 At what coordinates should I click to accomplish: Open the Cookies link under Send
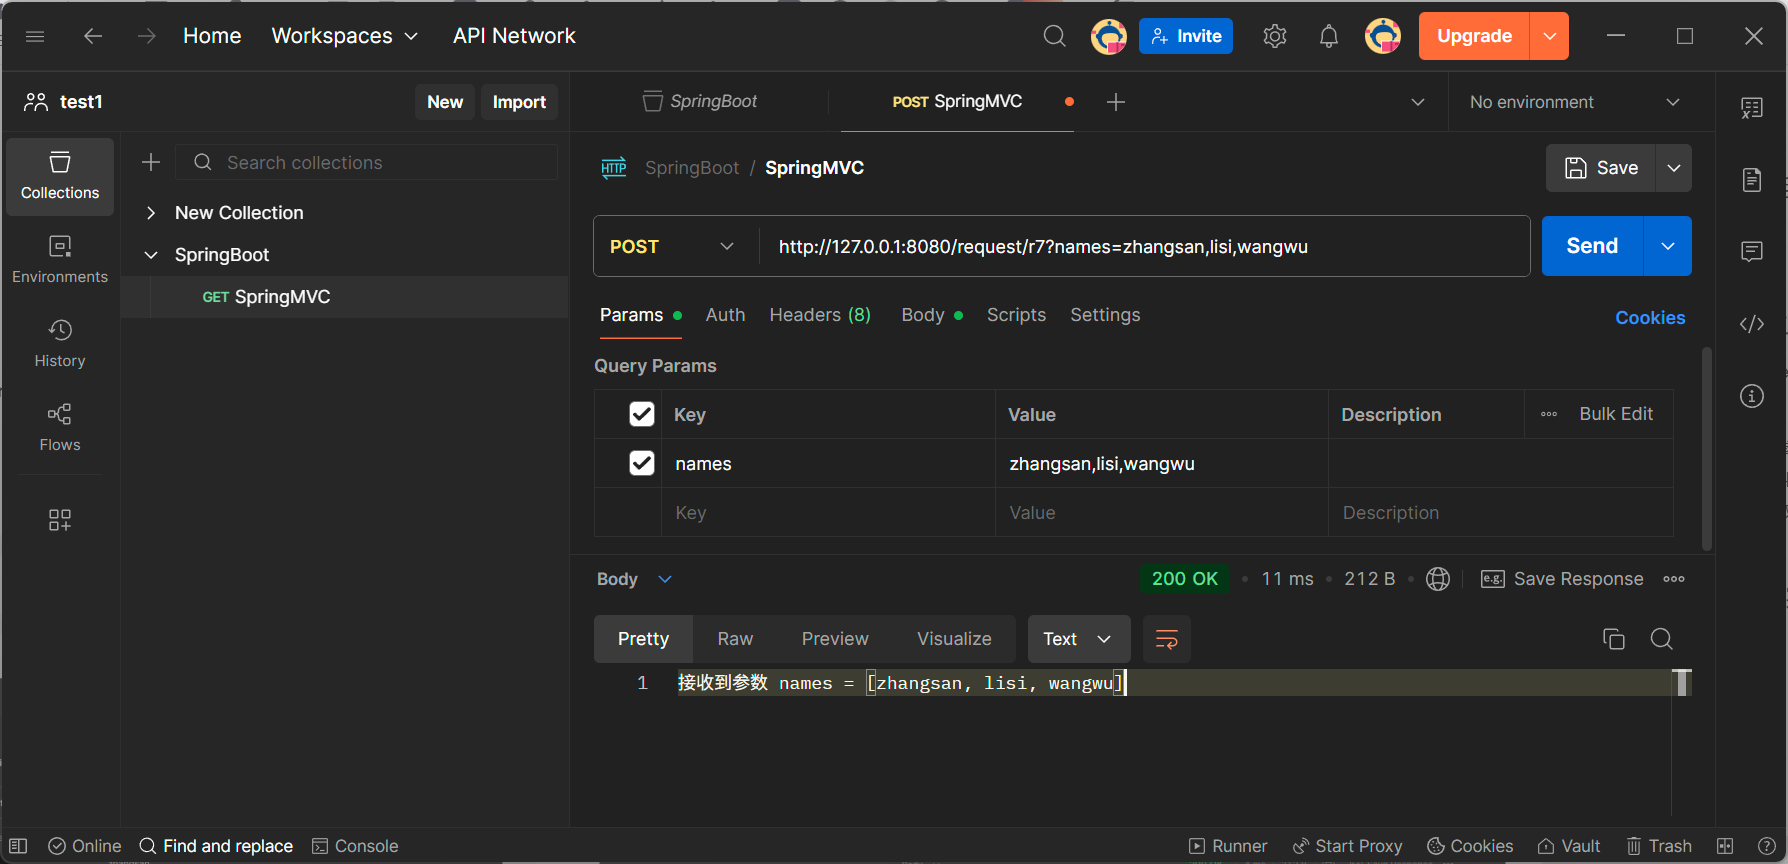pos(1650,318)
